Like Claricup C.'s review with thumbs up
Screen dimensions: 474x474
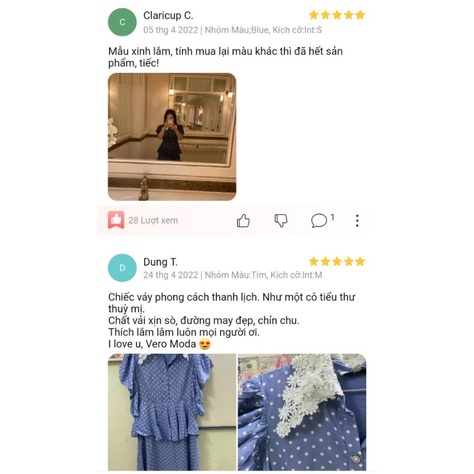point(243,221)
